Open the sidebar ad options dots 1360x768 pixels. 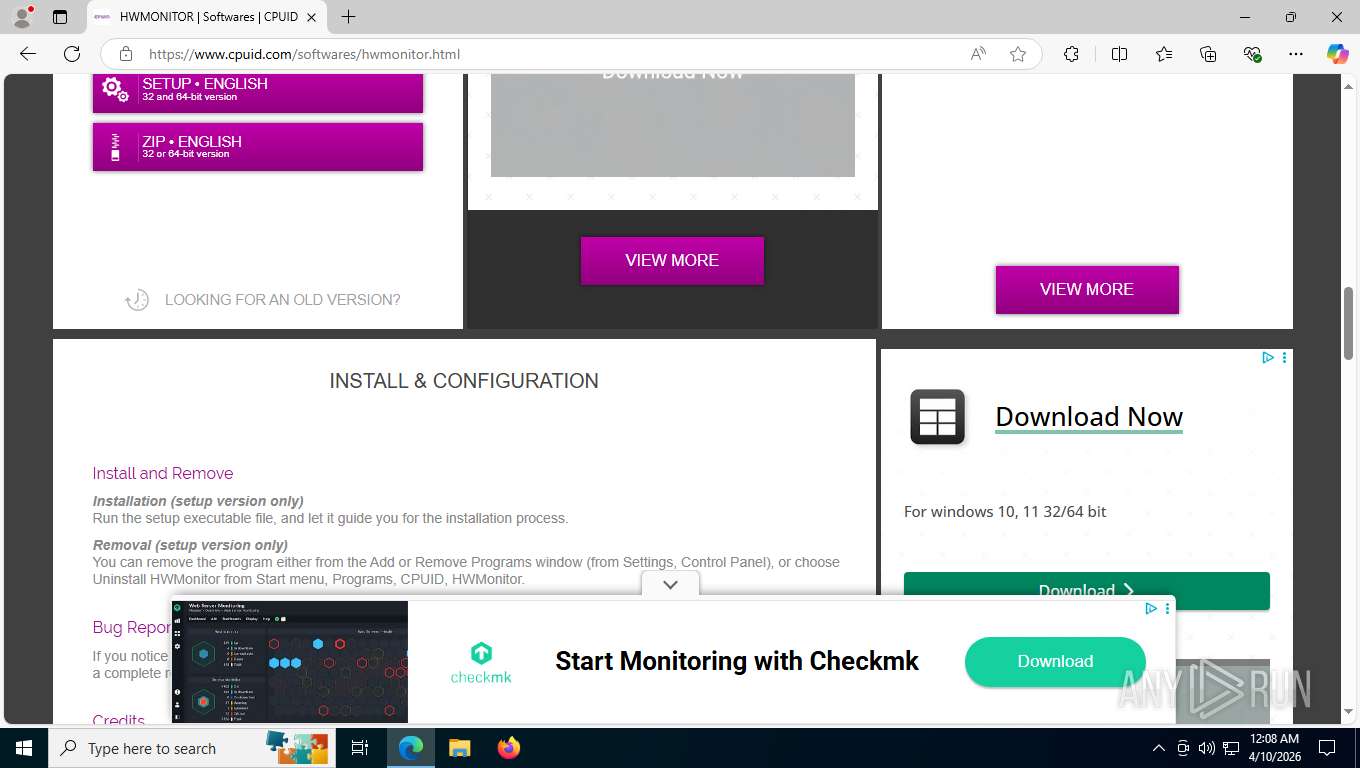click(1284, 357)
